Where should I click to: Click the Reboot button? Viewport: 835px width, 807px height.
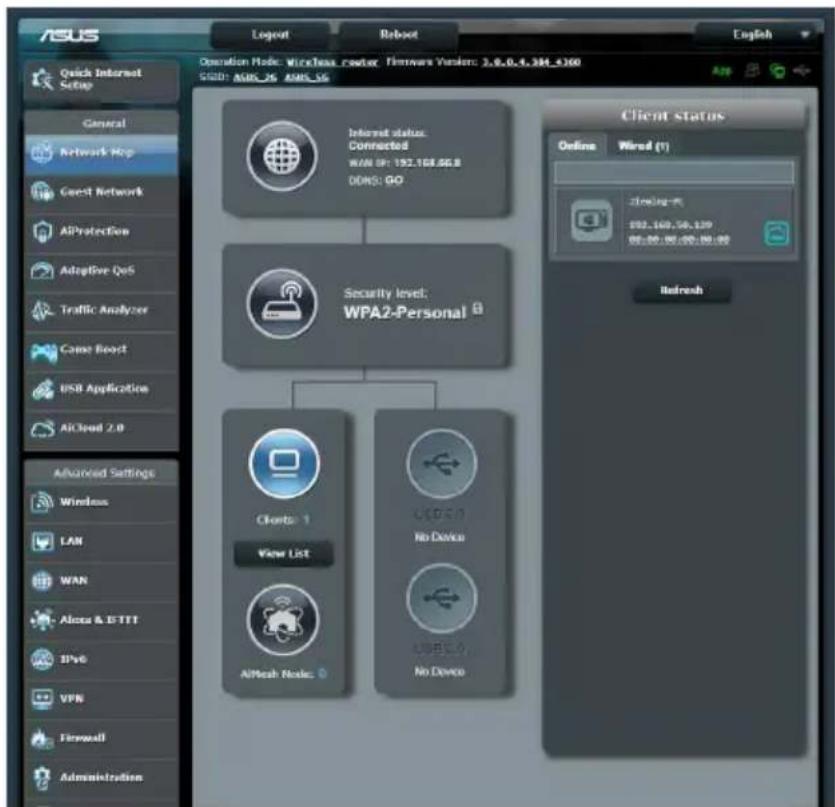[x=398, y=35]
